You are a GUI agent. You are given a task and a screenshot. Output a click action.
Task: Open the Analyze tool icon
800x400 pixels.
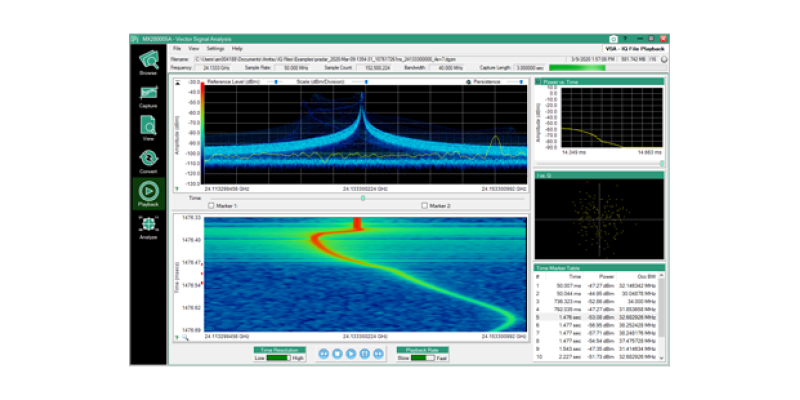click(148, 224)
